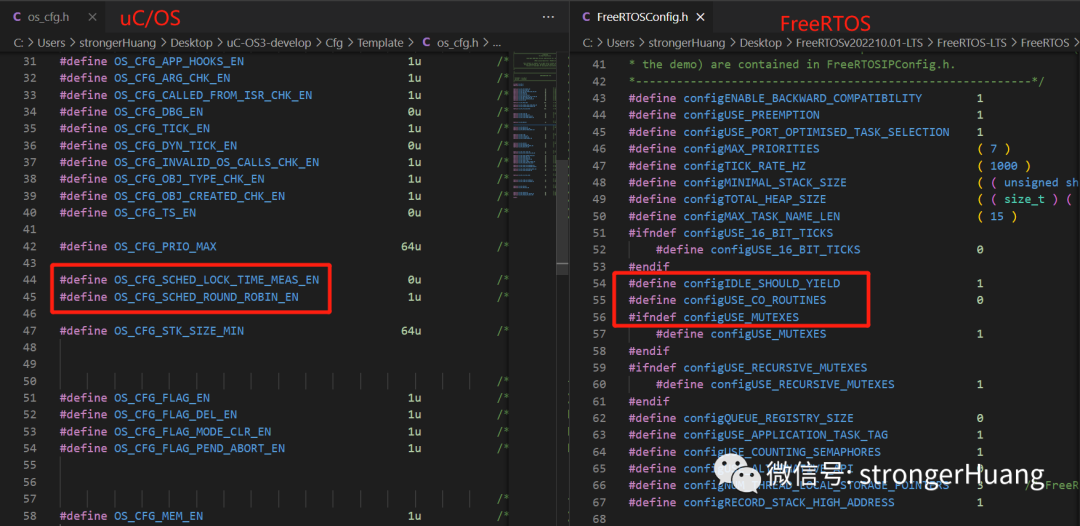Open Template folder breadcrumb segment
1080x526 pixels.
coord(380,43)
